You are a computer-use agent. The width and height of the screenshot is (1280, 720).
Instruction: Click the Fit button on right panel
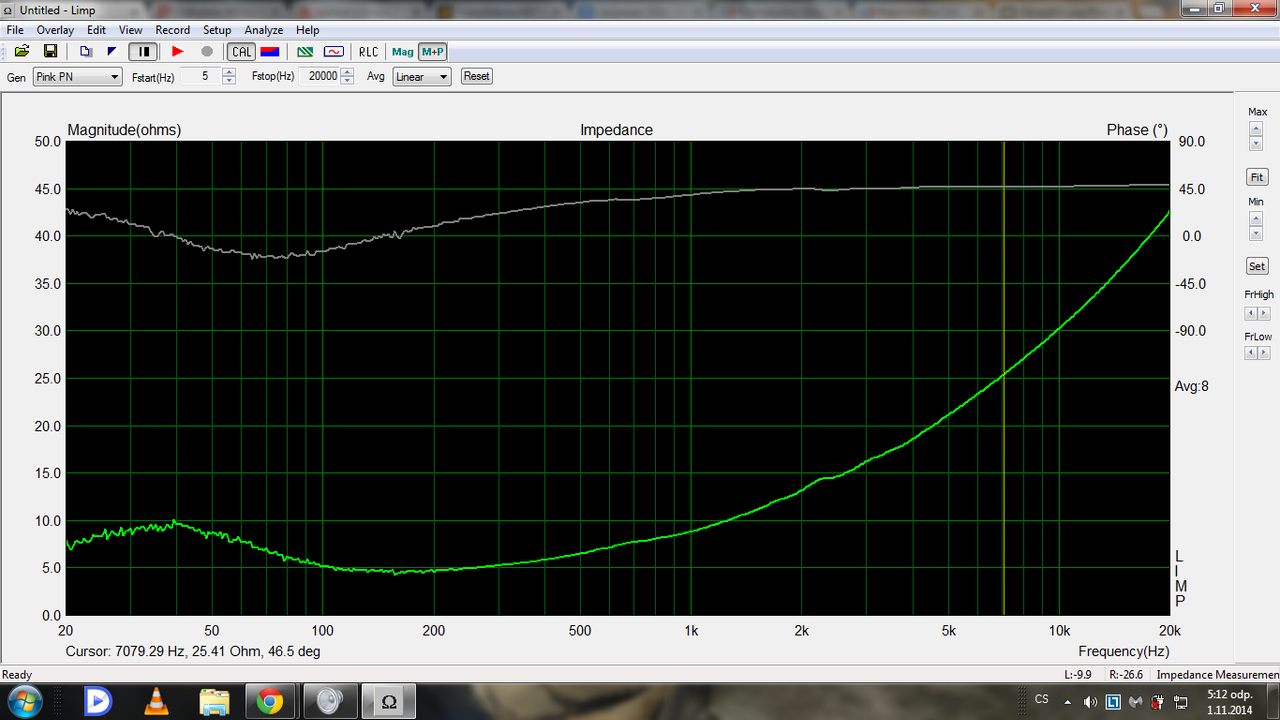pos(1257,177)
